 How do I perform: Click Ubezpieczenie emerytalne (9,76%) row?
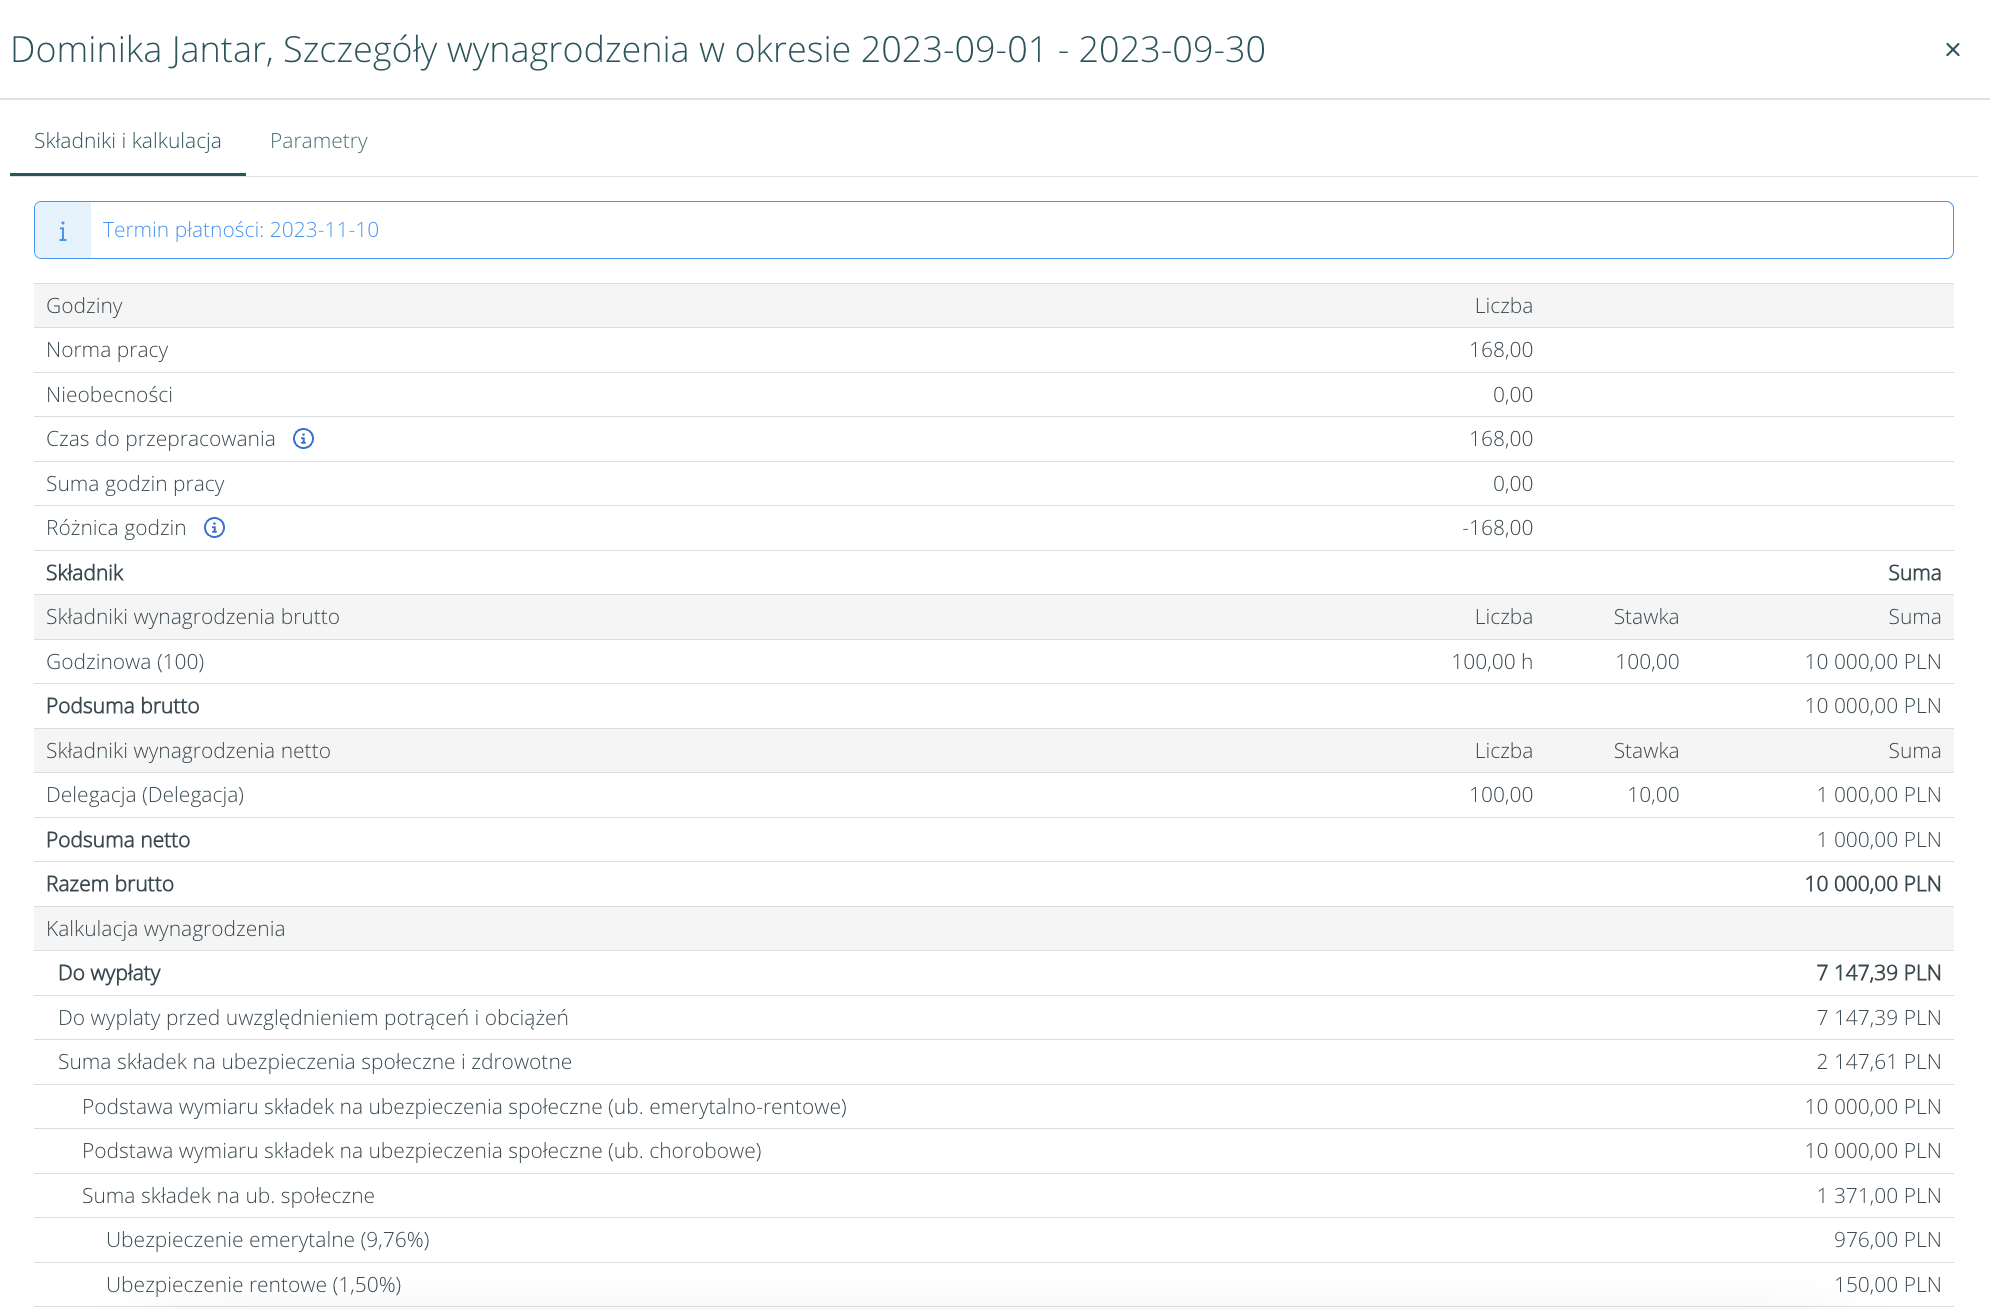(267, 1240)
